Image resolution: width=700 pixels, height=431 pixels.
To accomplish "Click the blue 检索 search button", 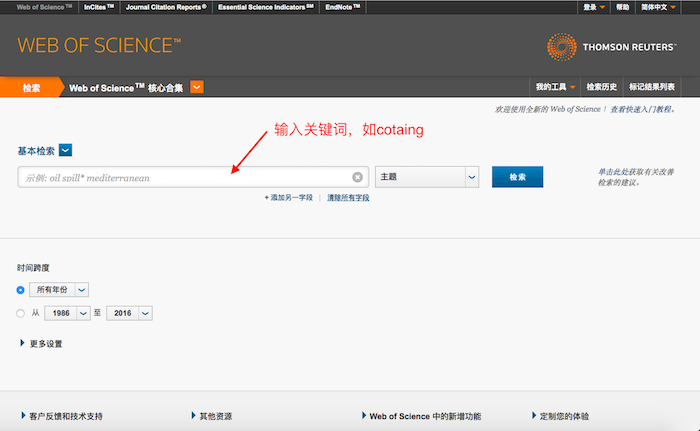I will [x=517, y=177].
